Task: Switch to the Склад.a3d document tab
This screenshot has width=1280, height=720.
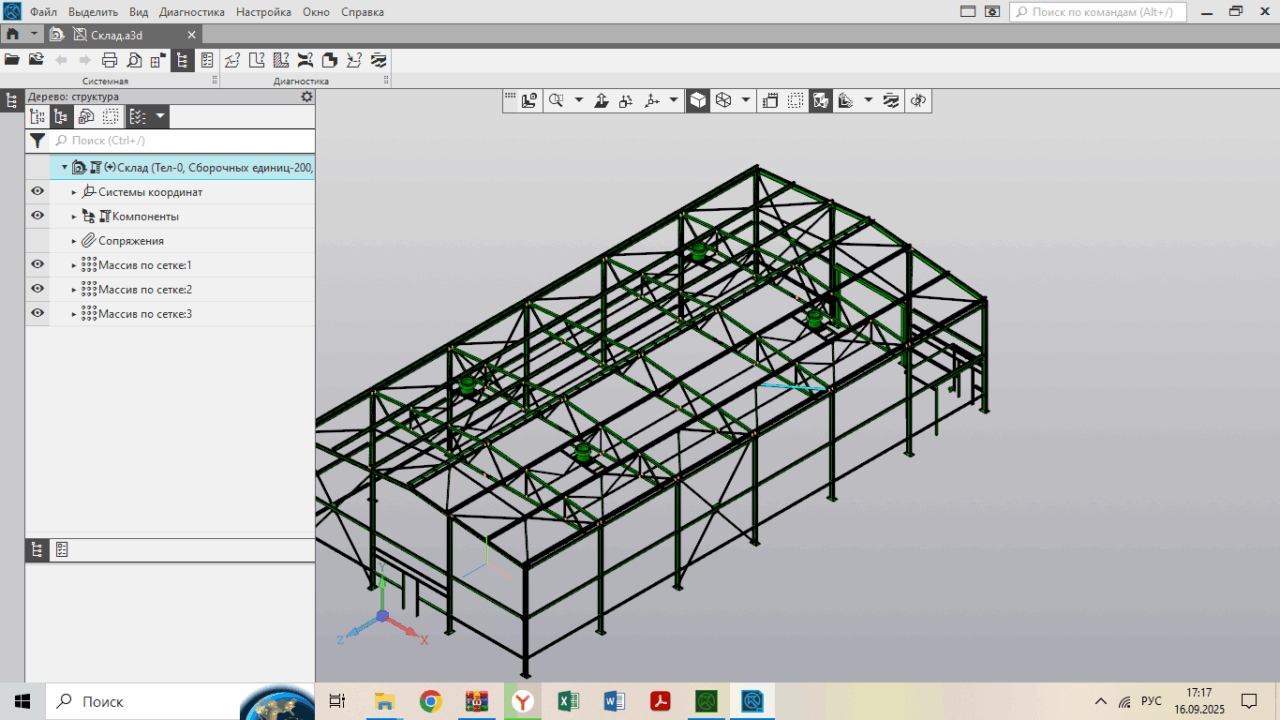Action: coord(116,35)
